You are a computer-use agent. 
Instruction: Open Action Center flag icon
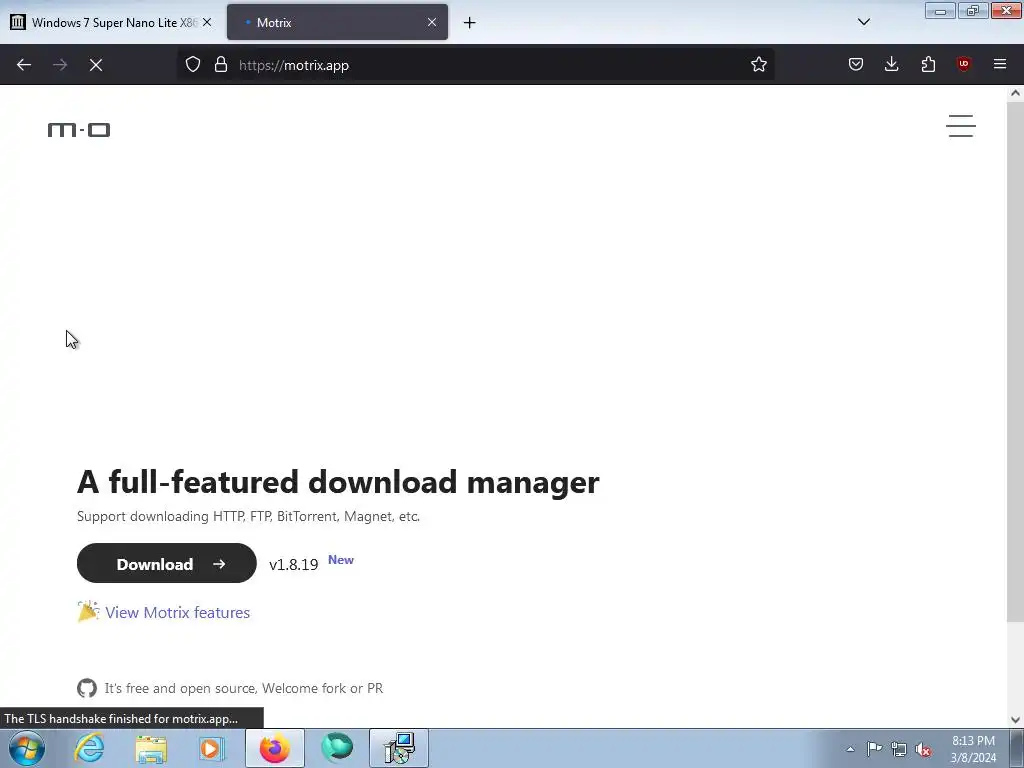874,749
